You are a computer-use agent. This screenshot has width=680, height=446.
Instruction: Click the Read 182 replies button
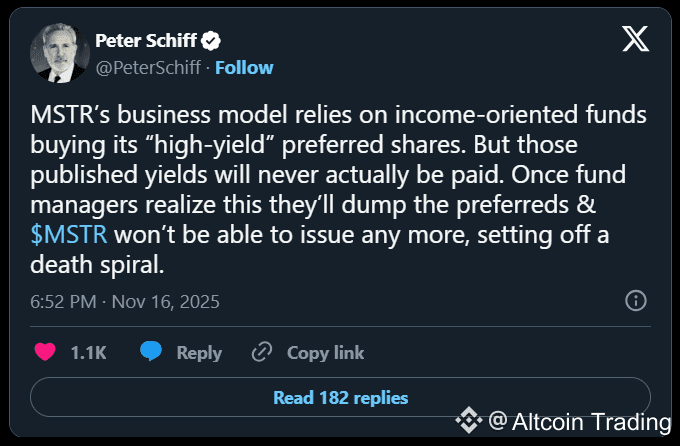point(340,397)
